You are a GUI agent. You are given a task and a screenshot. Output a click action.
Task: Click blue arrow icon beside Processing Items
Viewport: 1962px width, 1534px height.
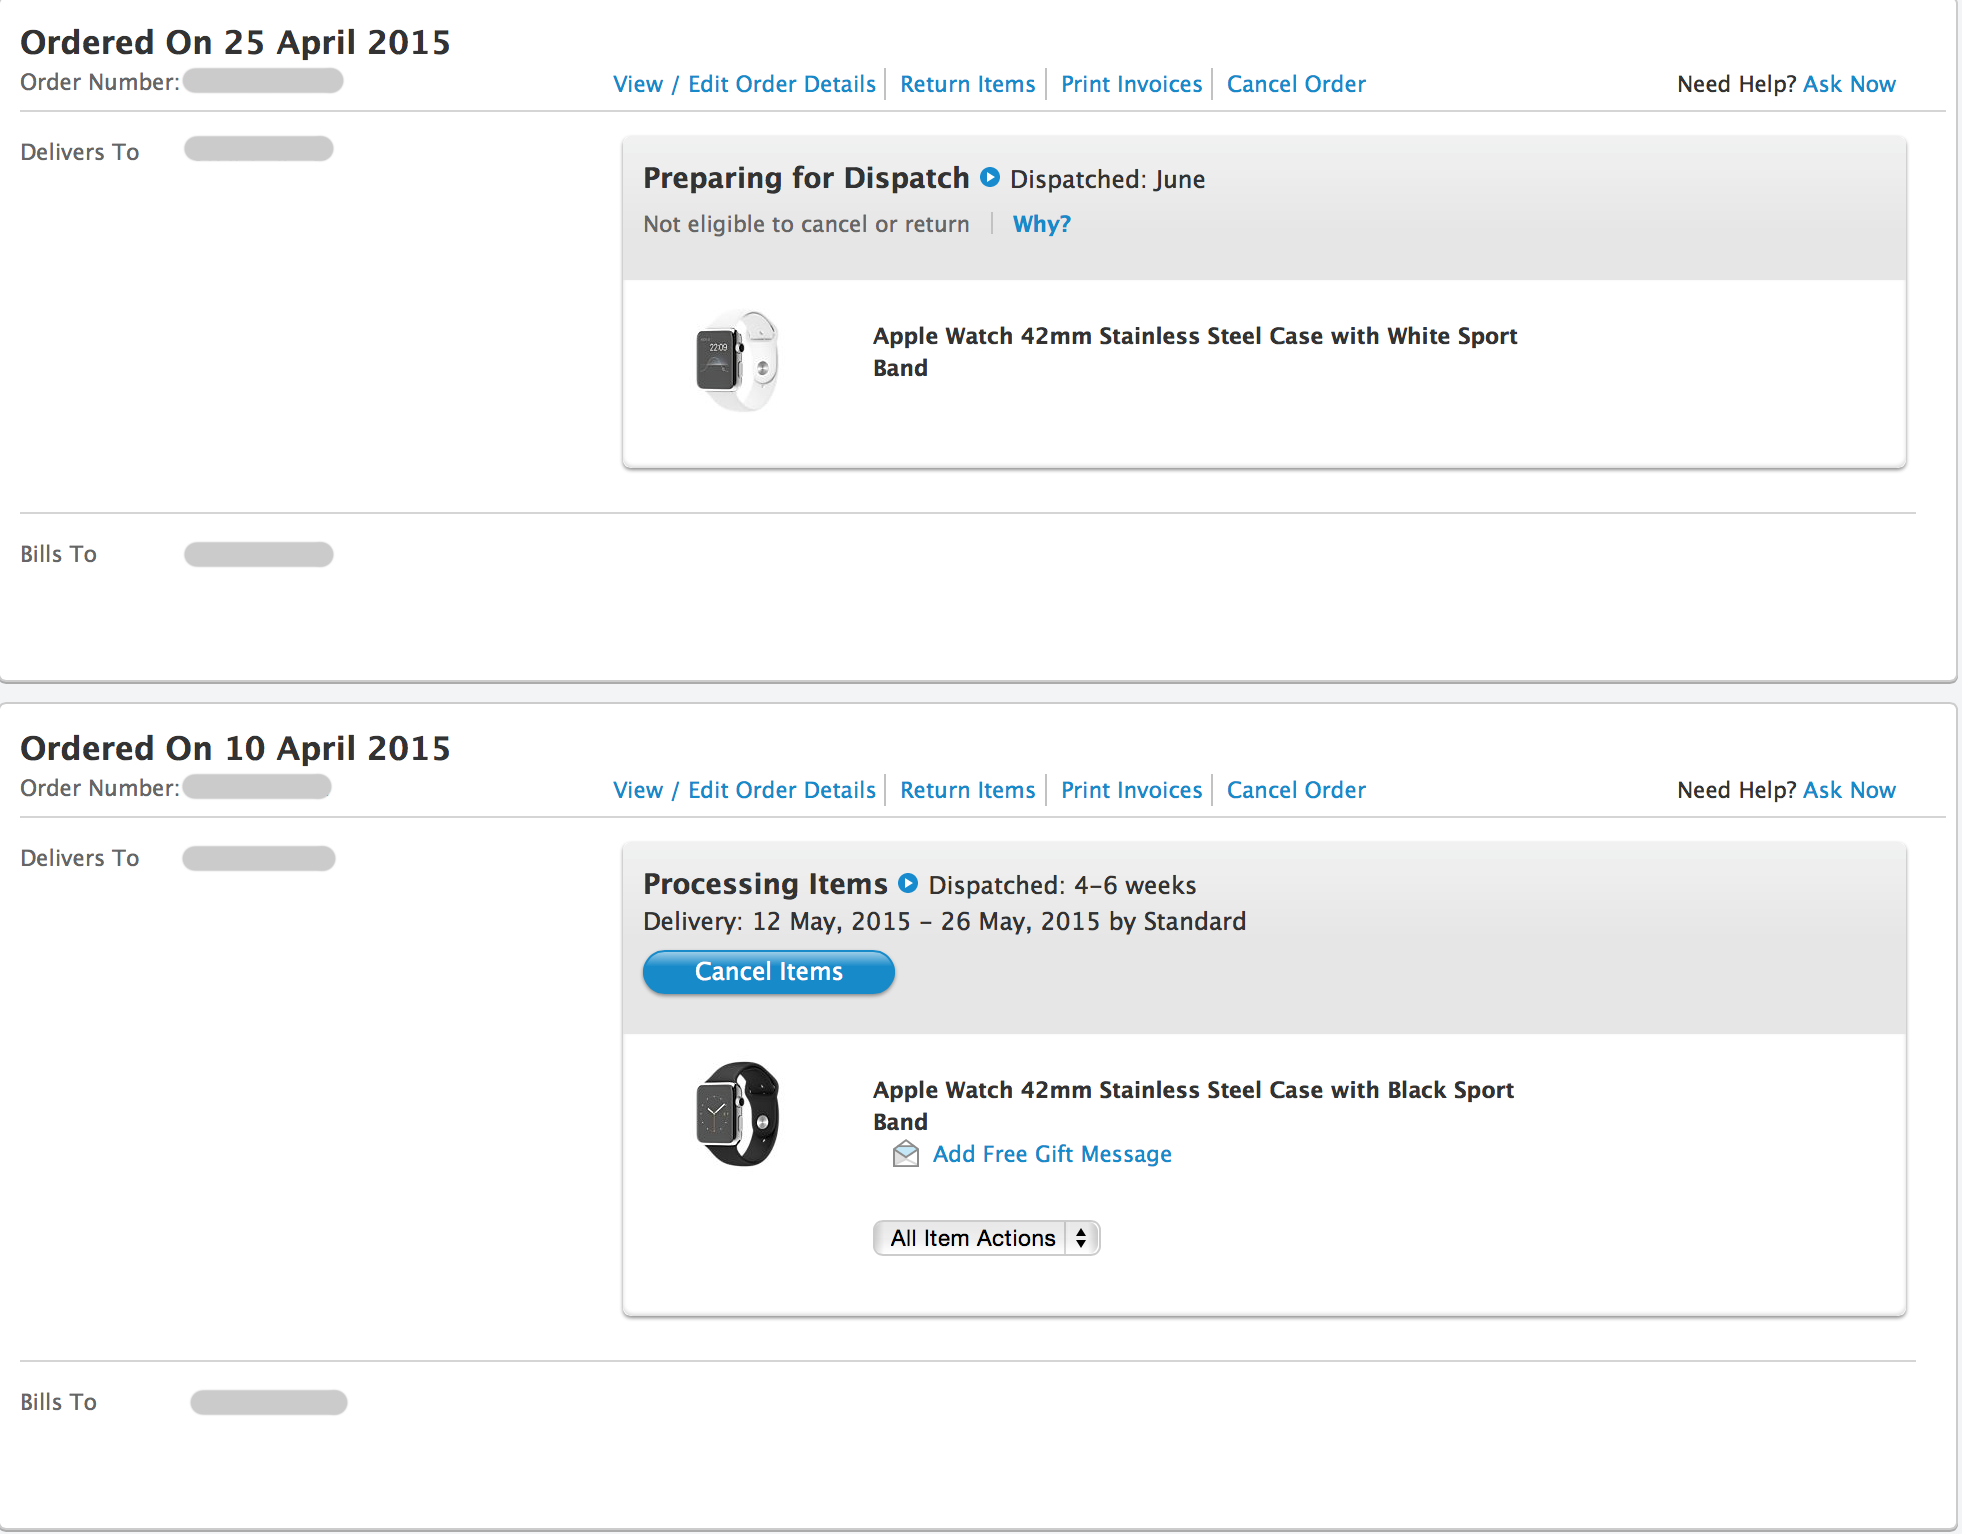[908, 884]
